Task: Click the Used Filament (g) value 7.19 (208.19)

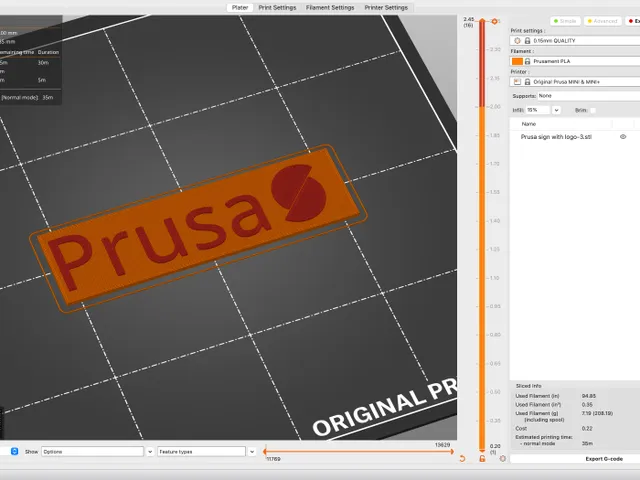Action: coord(598,413)
